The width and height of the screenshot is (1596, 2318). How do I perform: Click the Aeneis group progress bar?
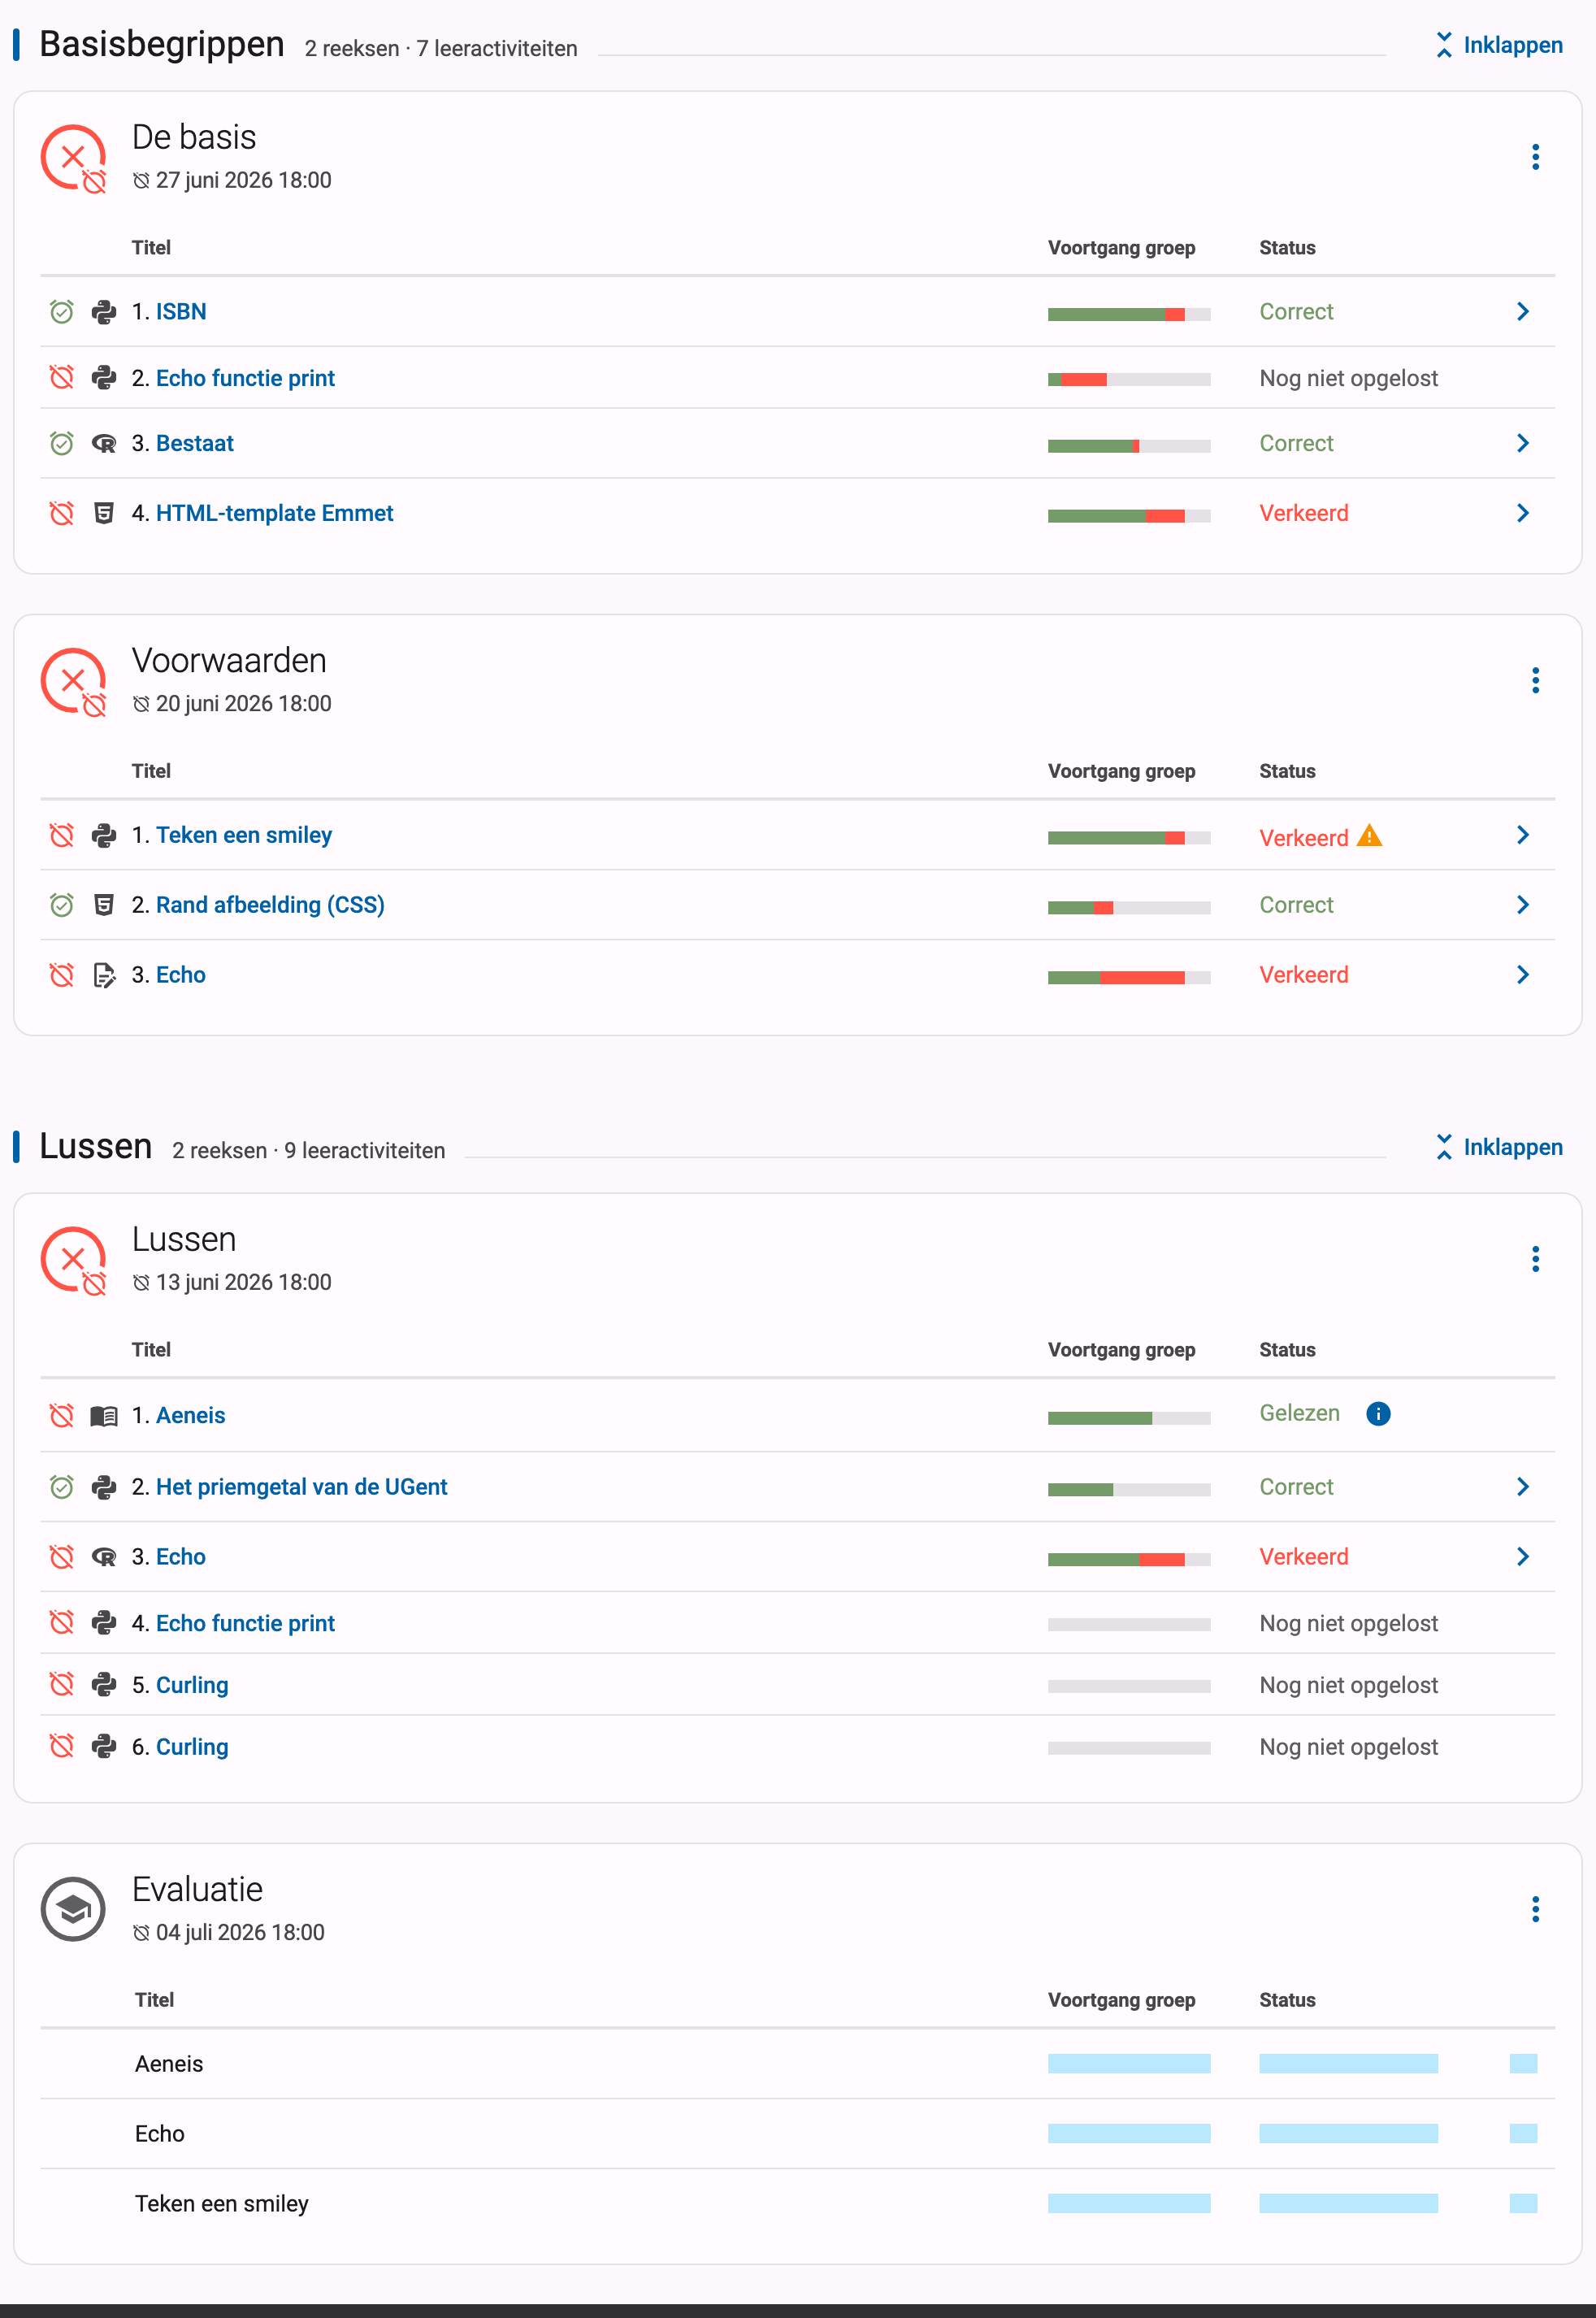pyautogui.click(x=1129, y=1418)
